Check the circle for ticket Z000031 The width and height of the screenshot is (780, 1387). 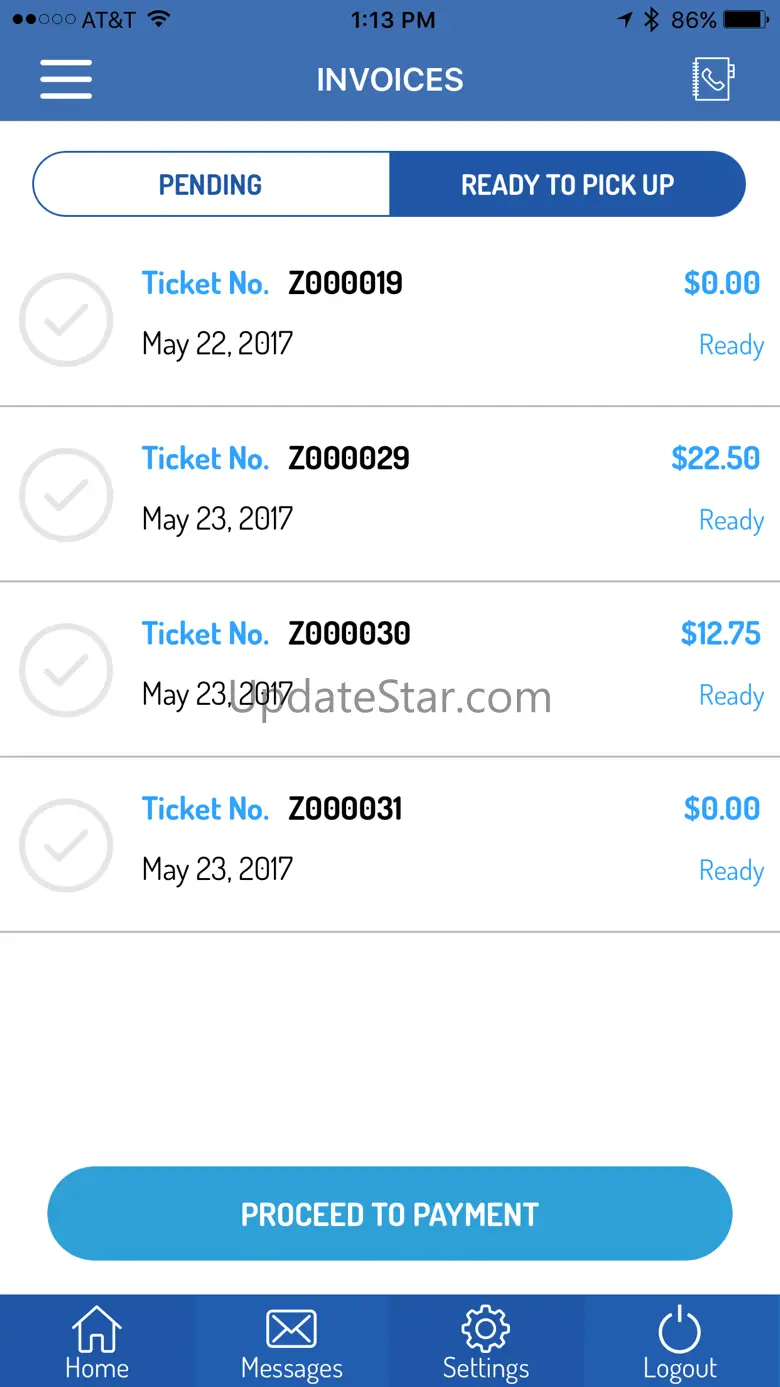click(66, 845)
